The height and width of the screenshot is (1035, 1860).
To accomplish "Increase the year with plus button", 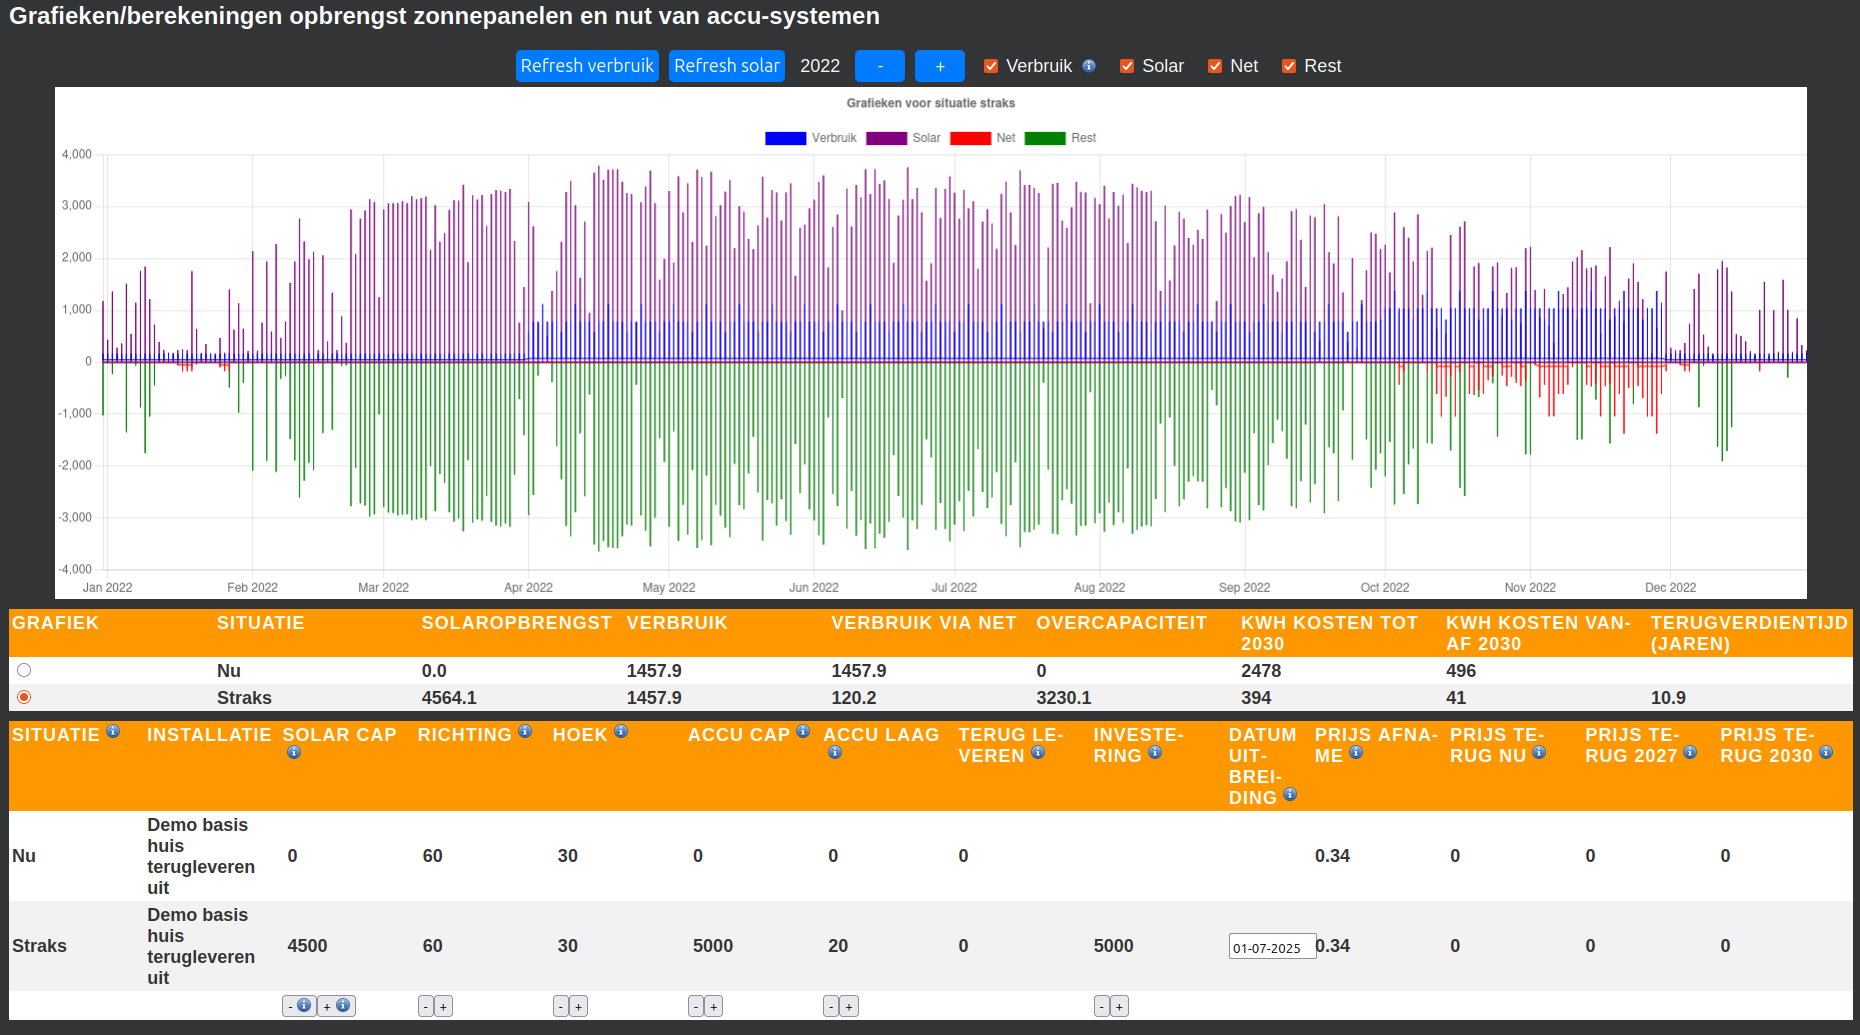I will tap(939, 66).
